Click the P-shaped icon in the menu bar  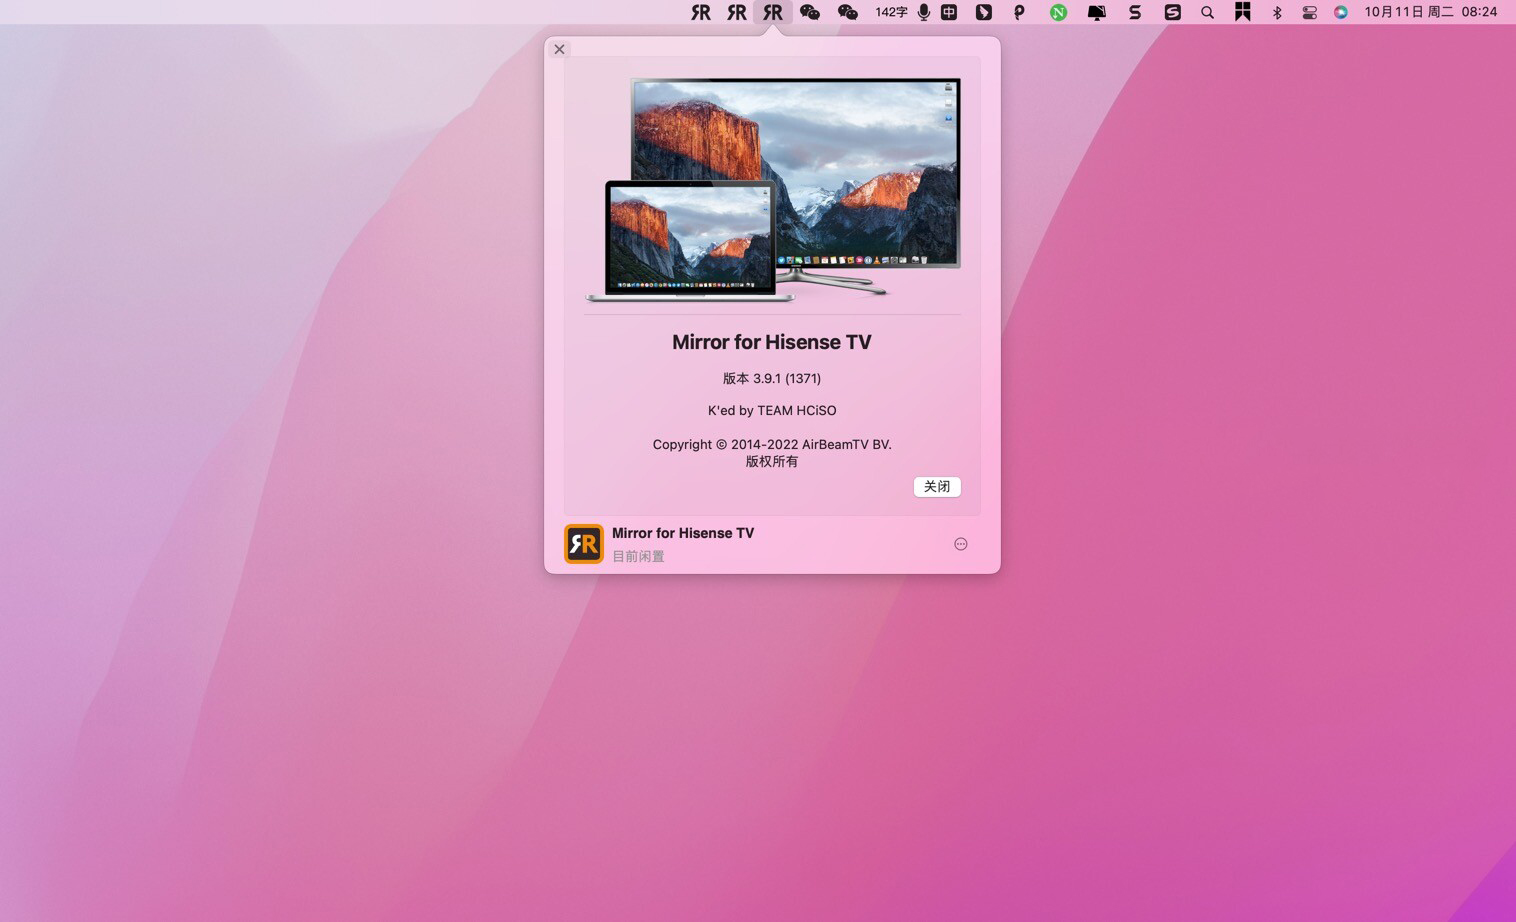(1019, 12)
